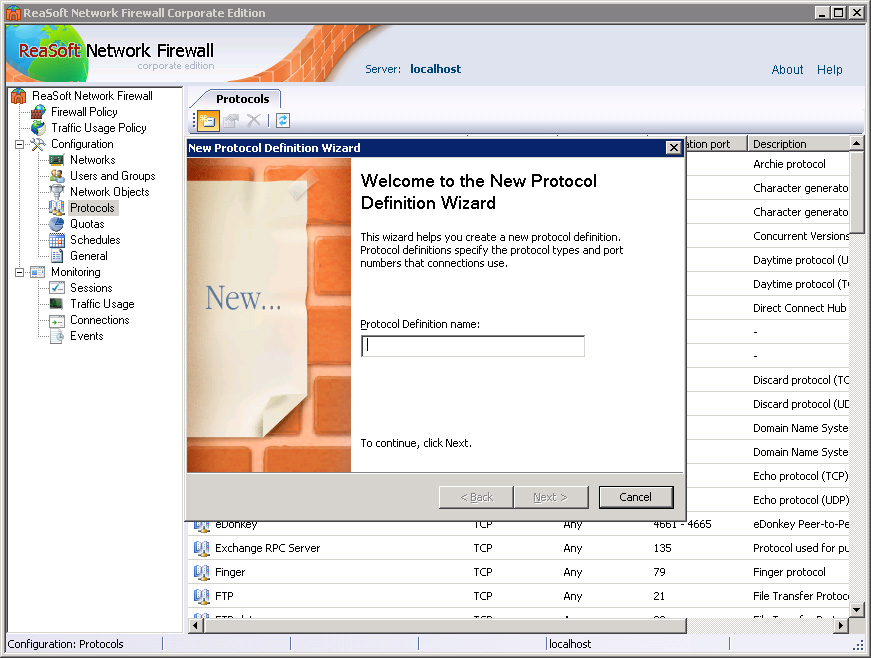Click the FTP row icon
The height and width of the screenshot is (658, 871).
click(202, 596)
